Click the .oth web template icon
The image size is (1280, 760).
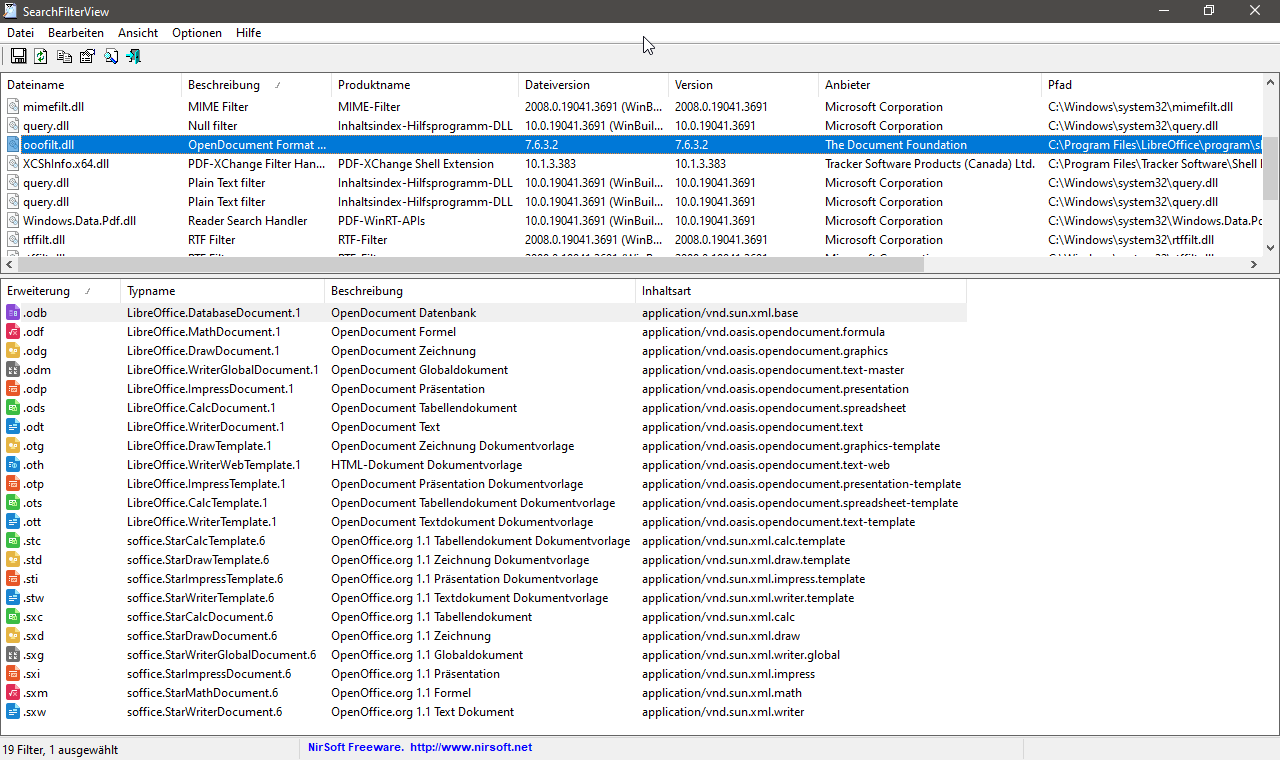(x=13, y=465)
